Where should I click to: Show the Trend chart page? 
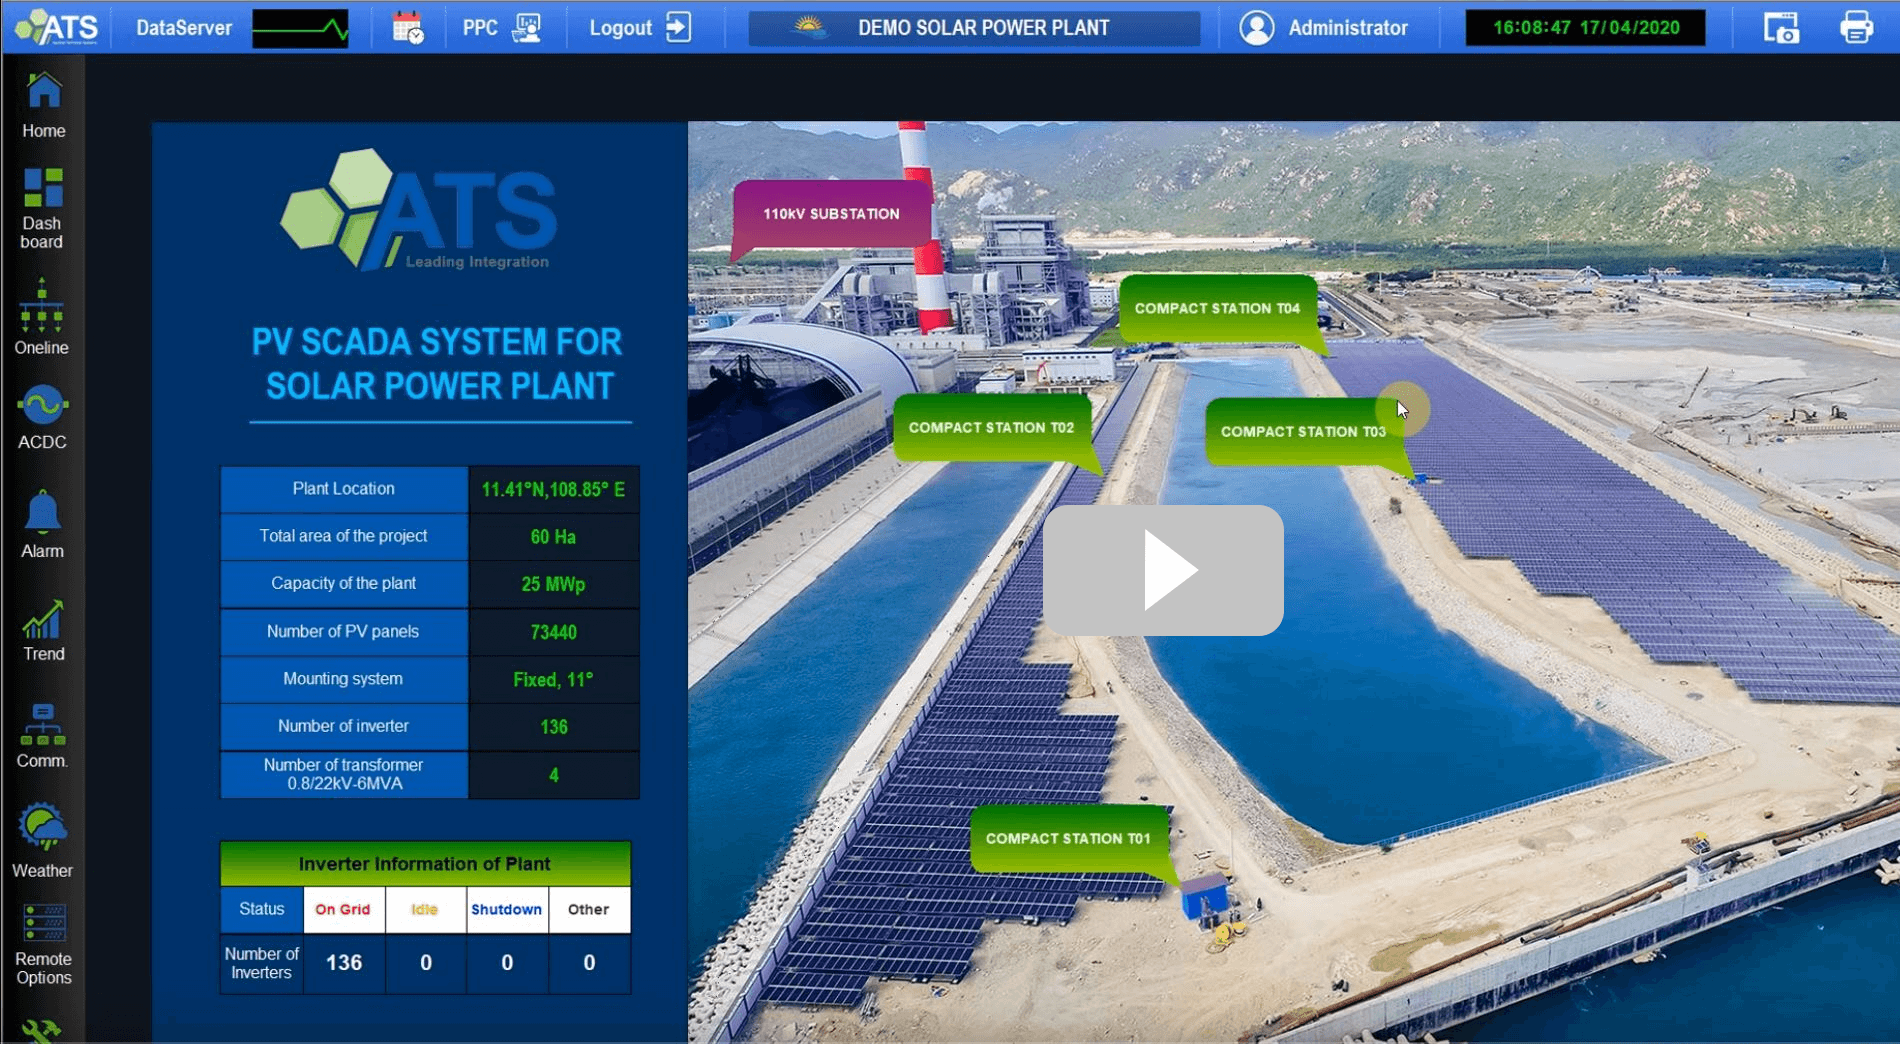click(x=43, y=630)
